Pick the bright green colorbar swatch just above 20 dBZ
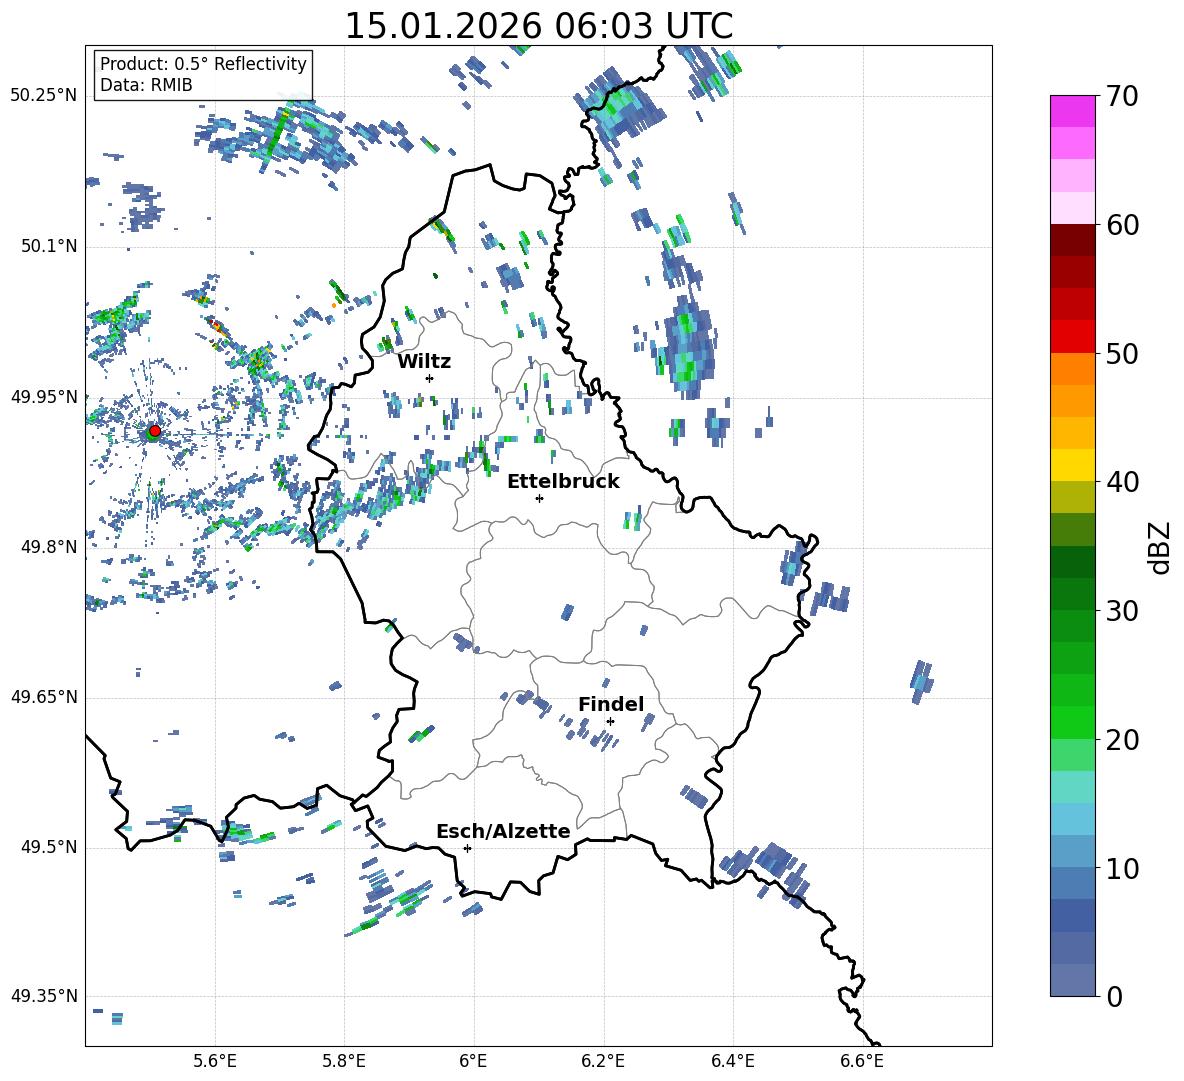This screenshot has width=1184, height=1081. click(1073, 722)
